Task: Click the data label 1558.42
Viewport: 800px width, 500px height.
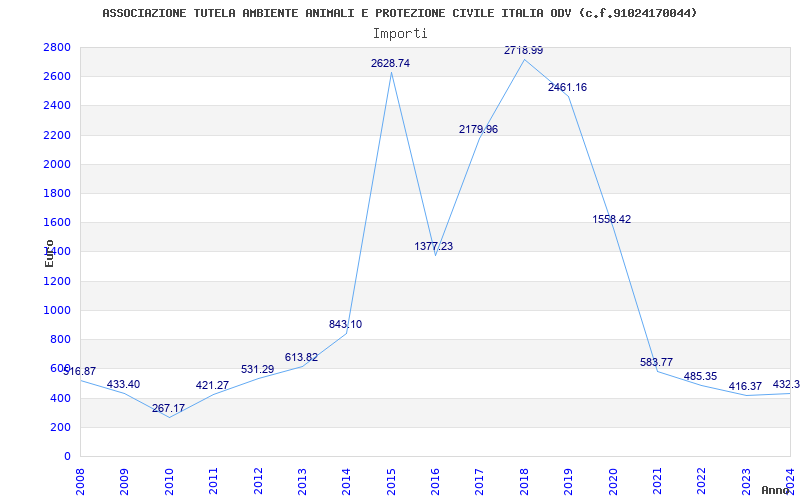Action: pyautogui.click(x=612, y=219)
